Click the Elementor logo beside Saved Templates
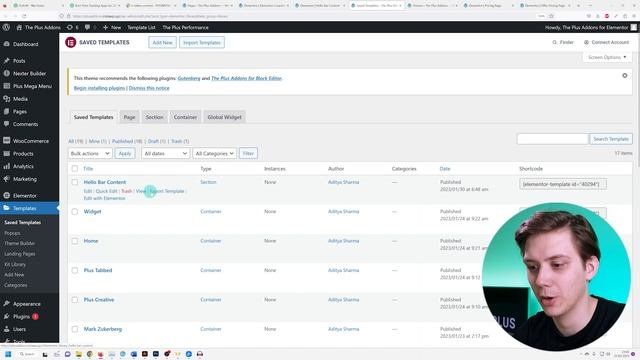 pos(71,42)
